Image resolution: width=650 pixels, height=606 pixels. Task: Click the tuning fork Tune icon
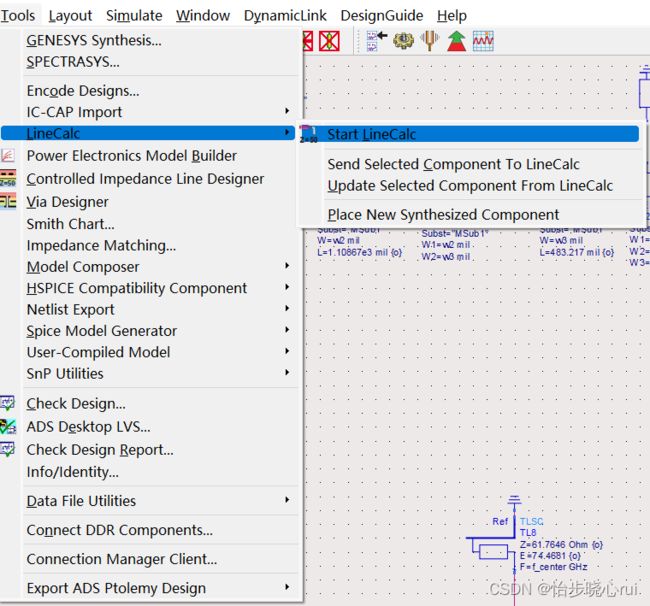[429, 41]
